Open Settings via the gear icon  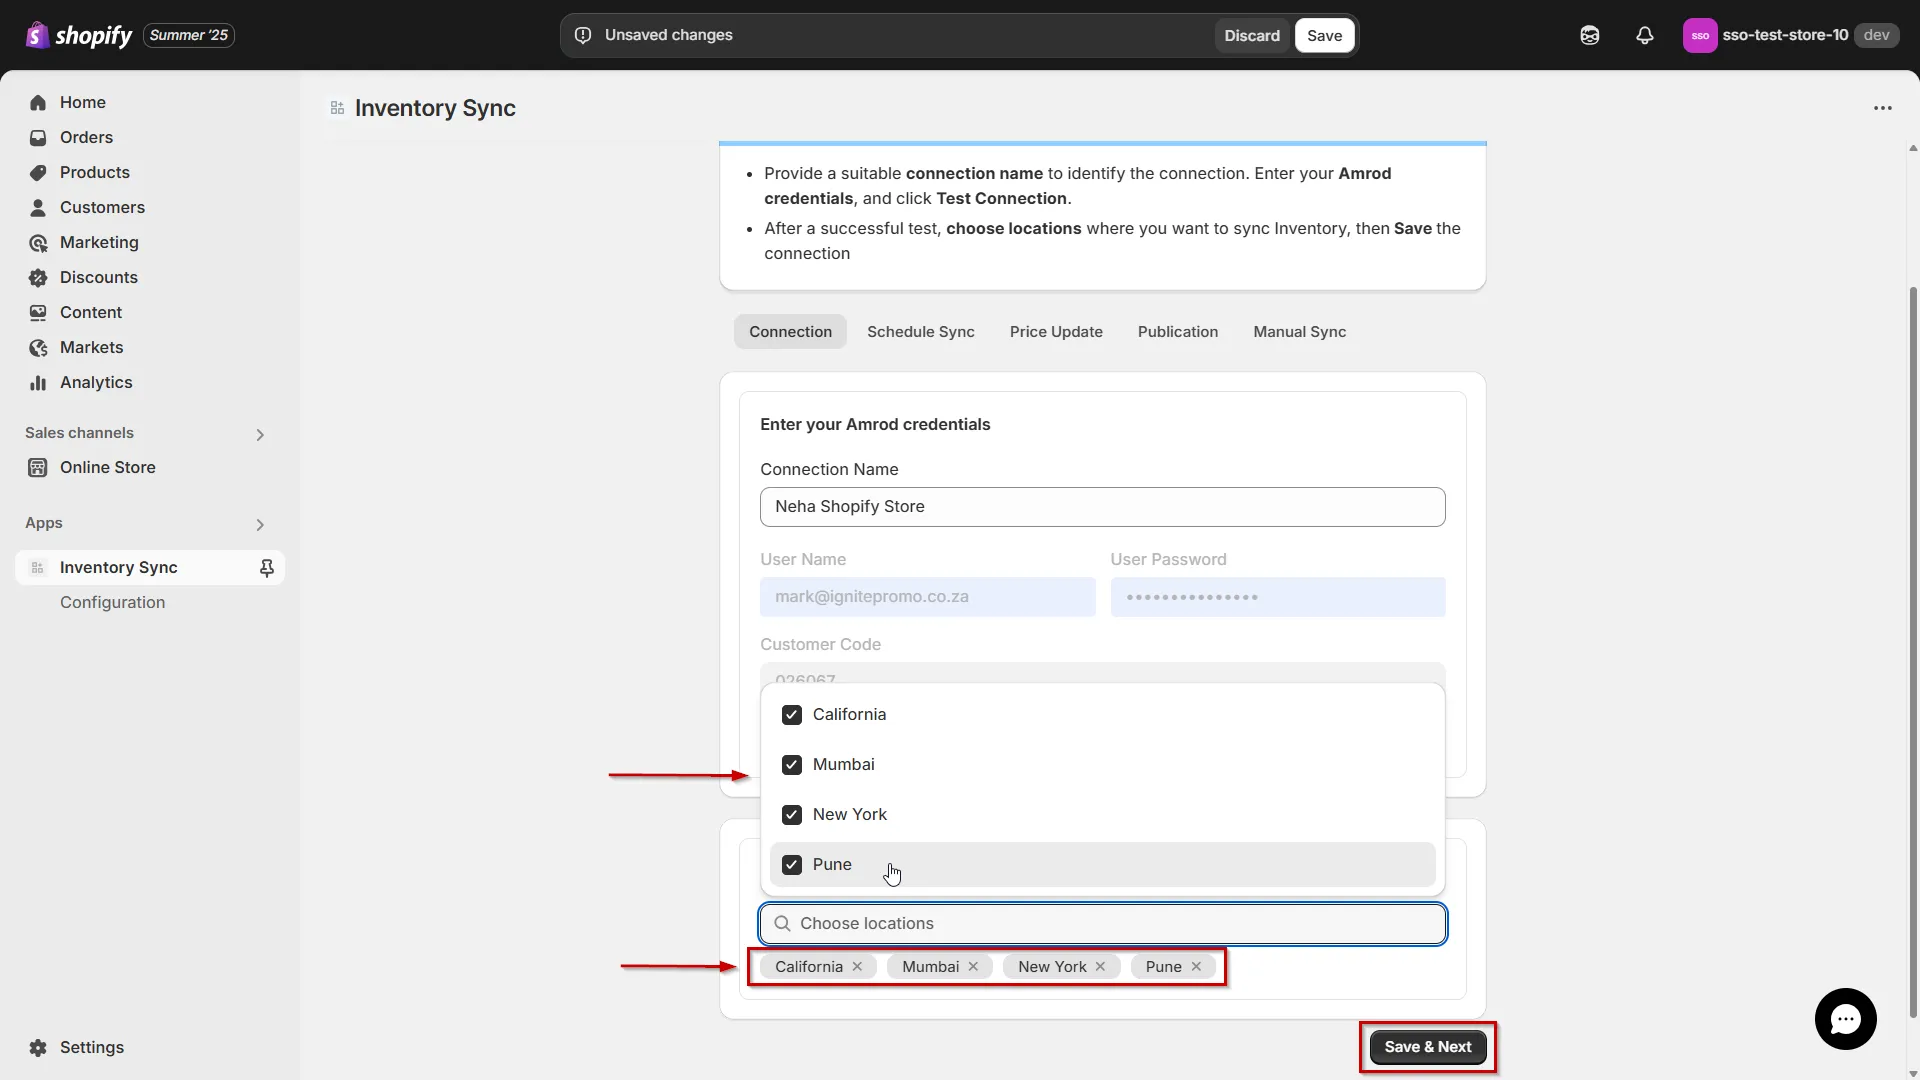[x=37, y=1047]
